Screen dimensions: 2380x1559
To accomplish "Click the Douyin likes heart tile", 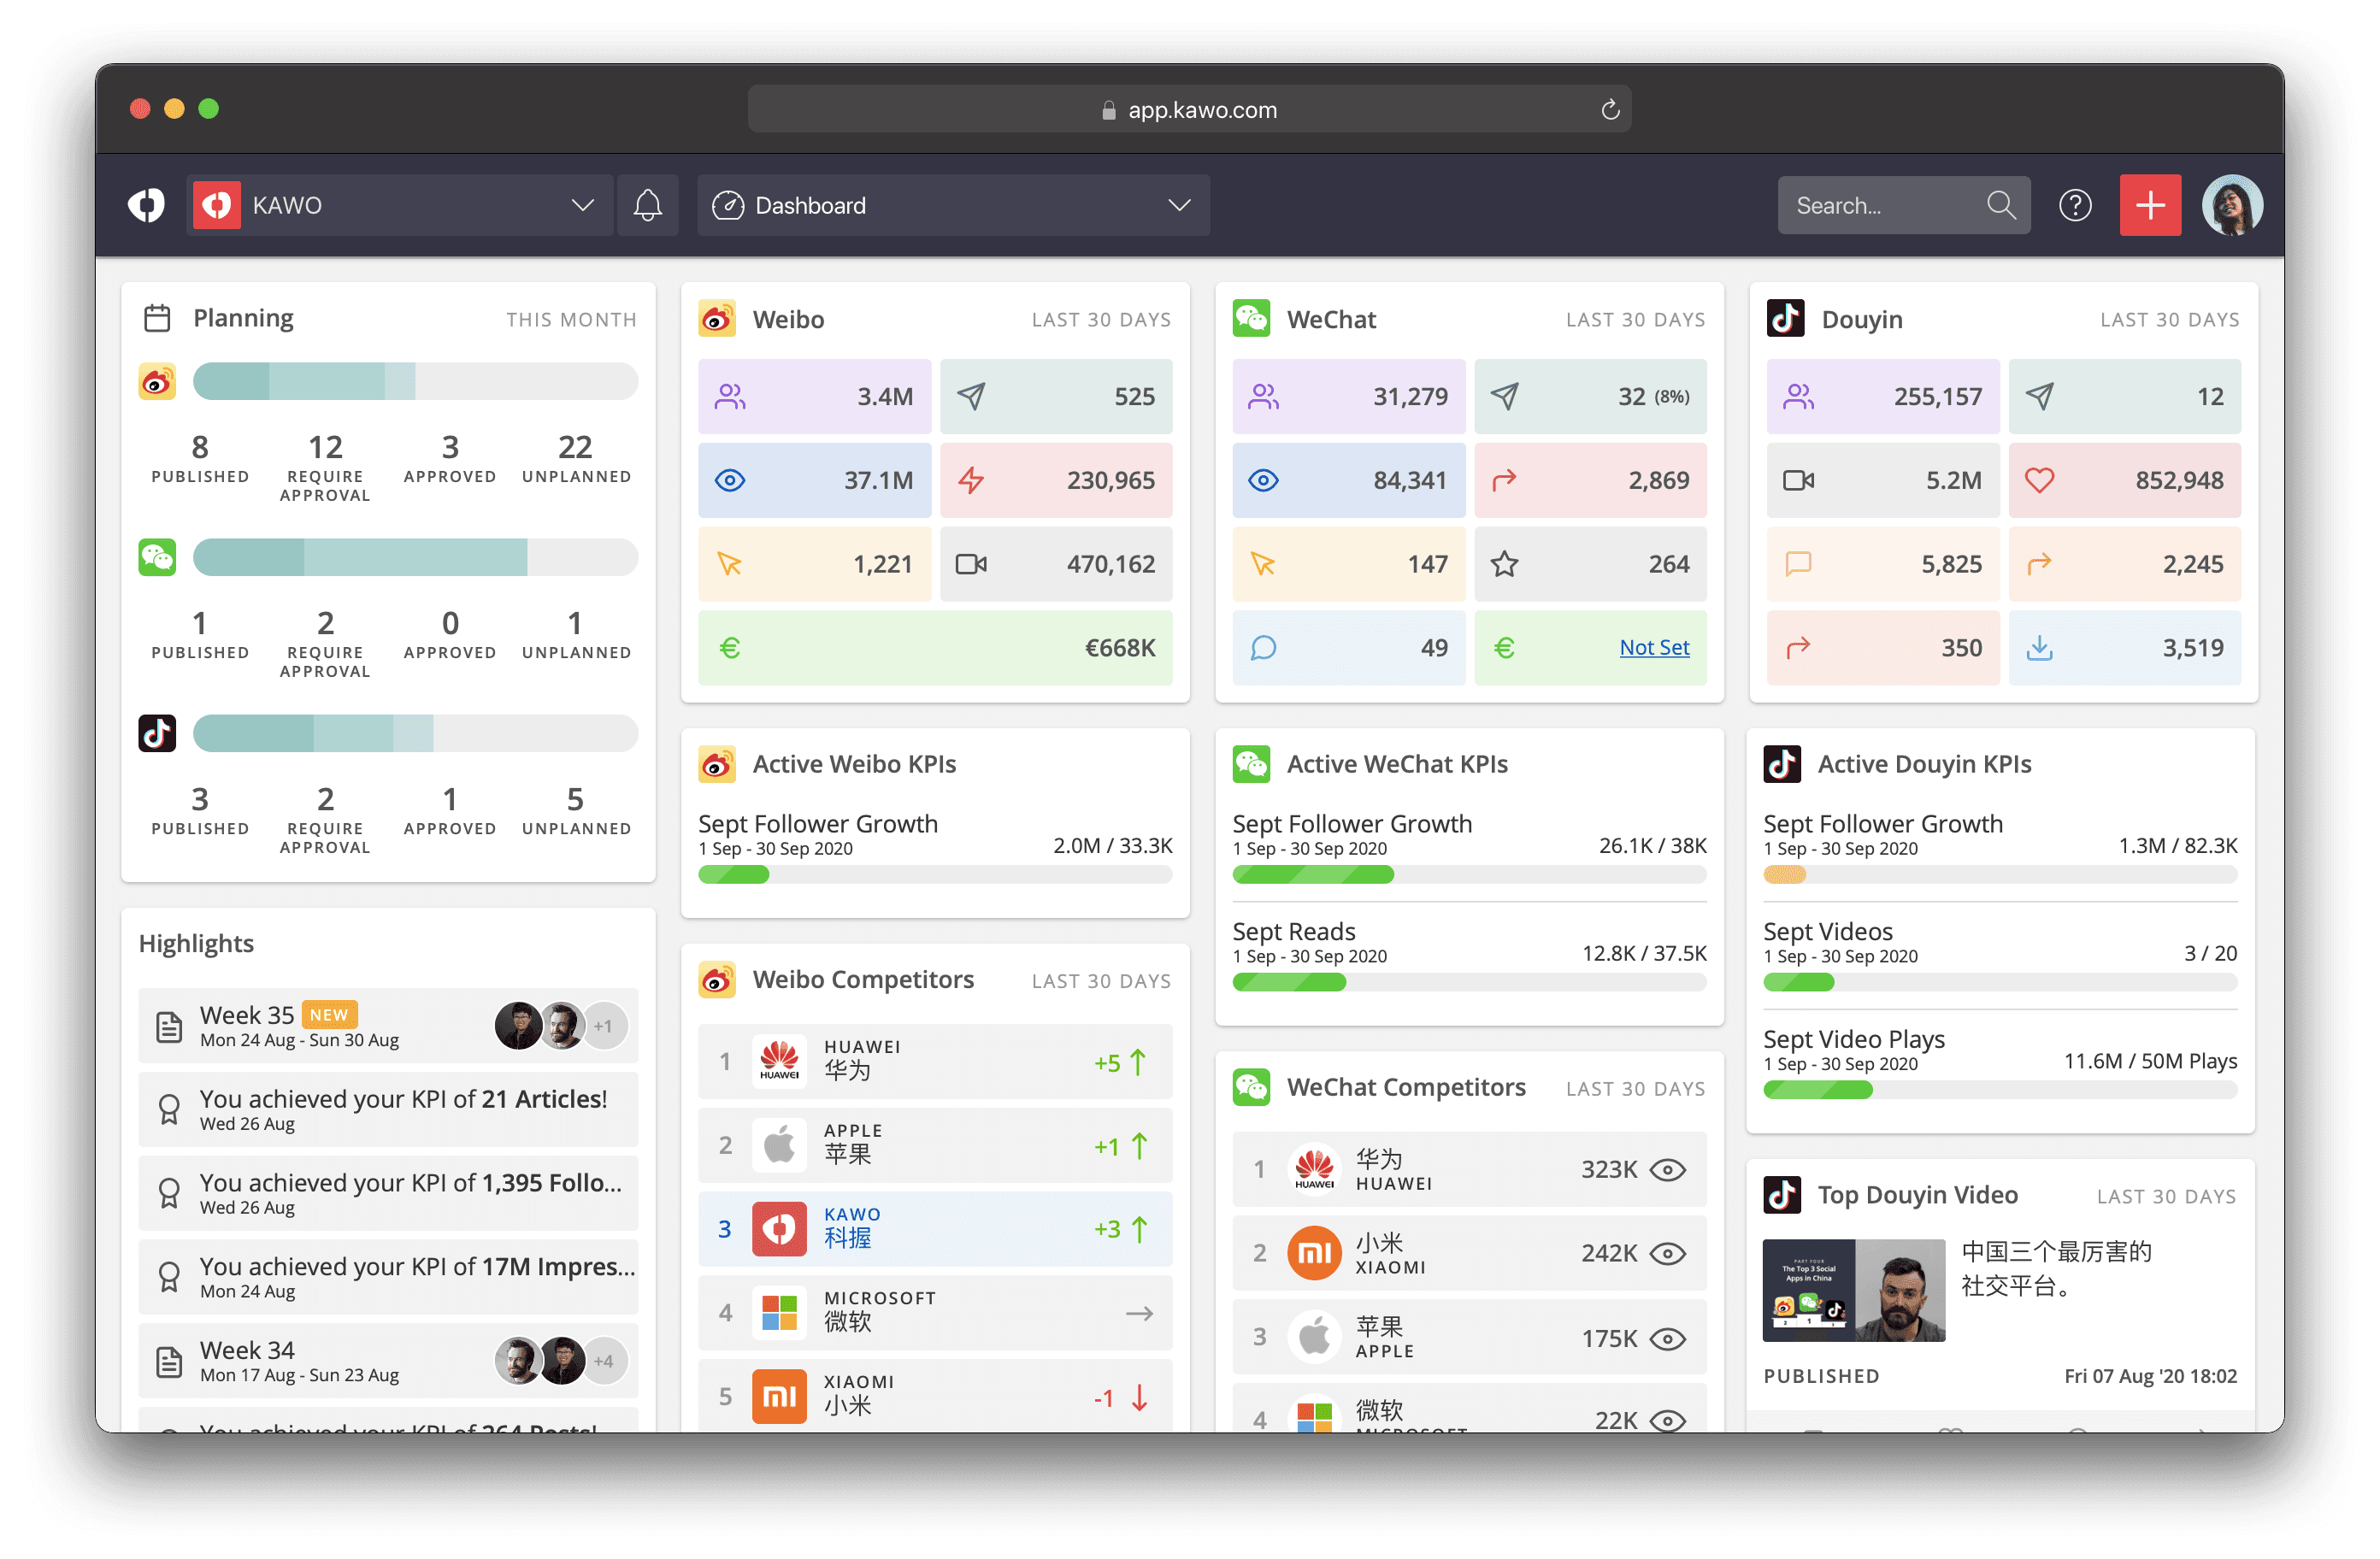I will click(x=2124, y=481).
